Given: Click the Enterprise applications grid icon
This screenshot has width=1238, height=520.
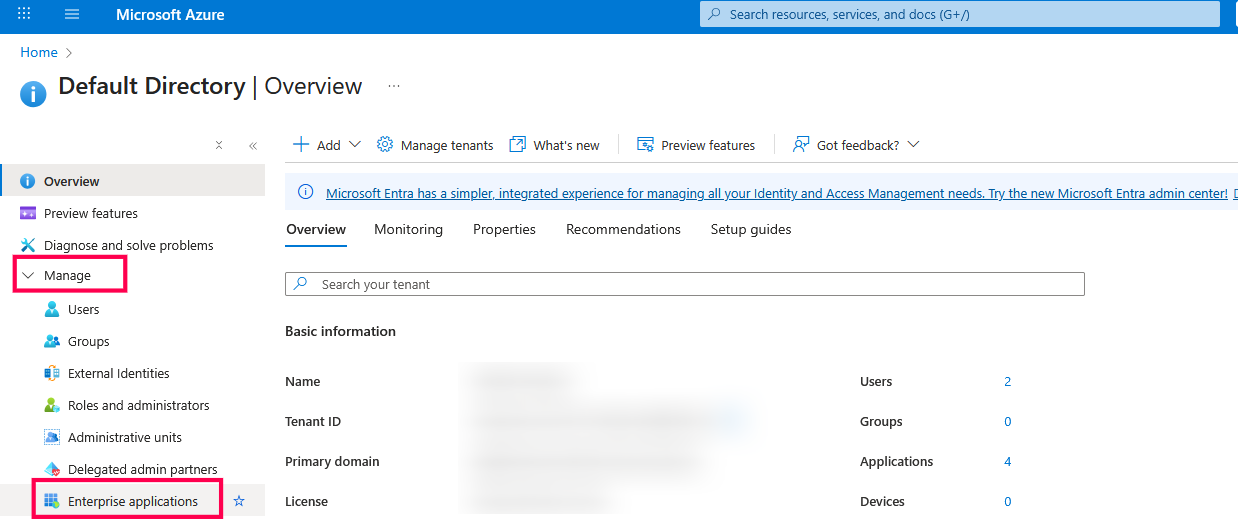Looking at the screenshot, I should click(52, 501).
